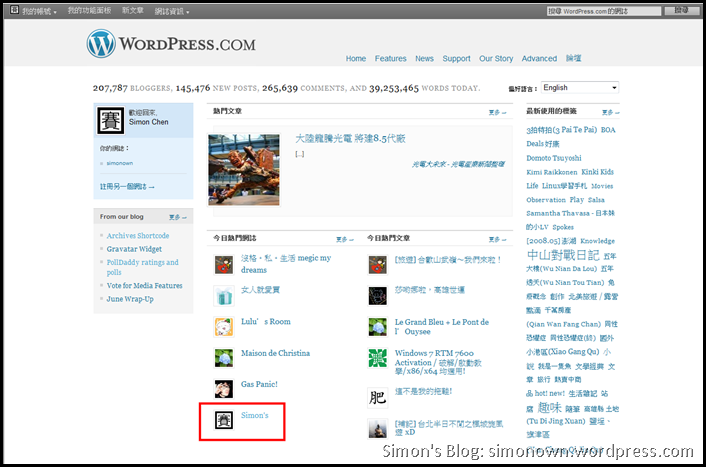Viewport: 706px width, 467px height.
Task: Click the Le Grand Bleu post avatar
Action: click(x=377, y=326)
